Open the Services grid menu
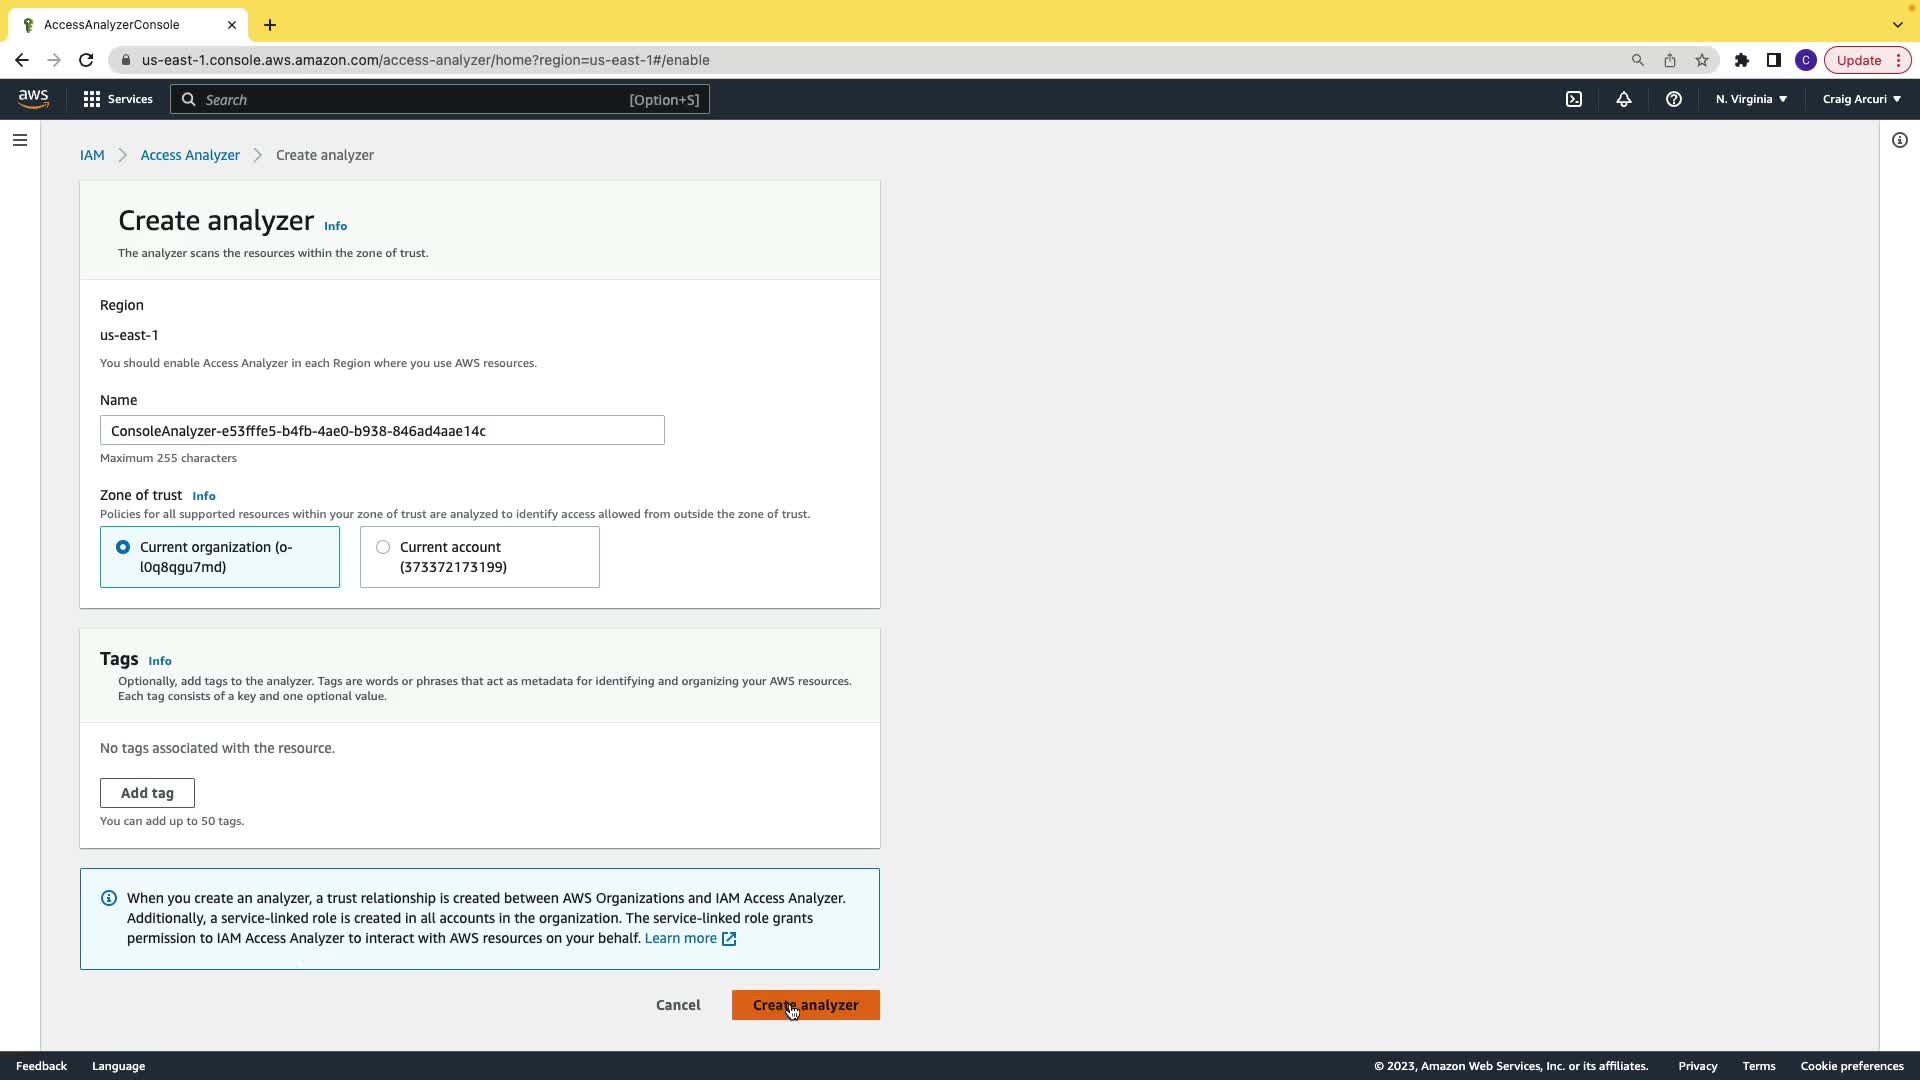1920x1080 pixels. click(x=118, y=99)
